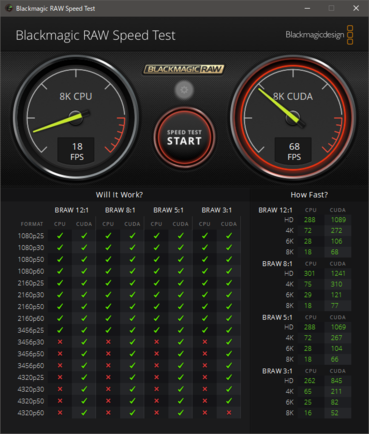Click the FORMAT column label
The image size is (369, 434).
32,224
